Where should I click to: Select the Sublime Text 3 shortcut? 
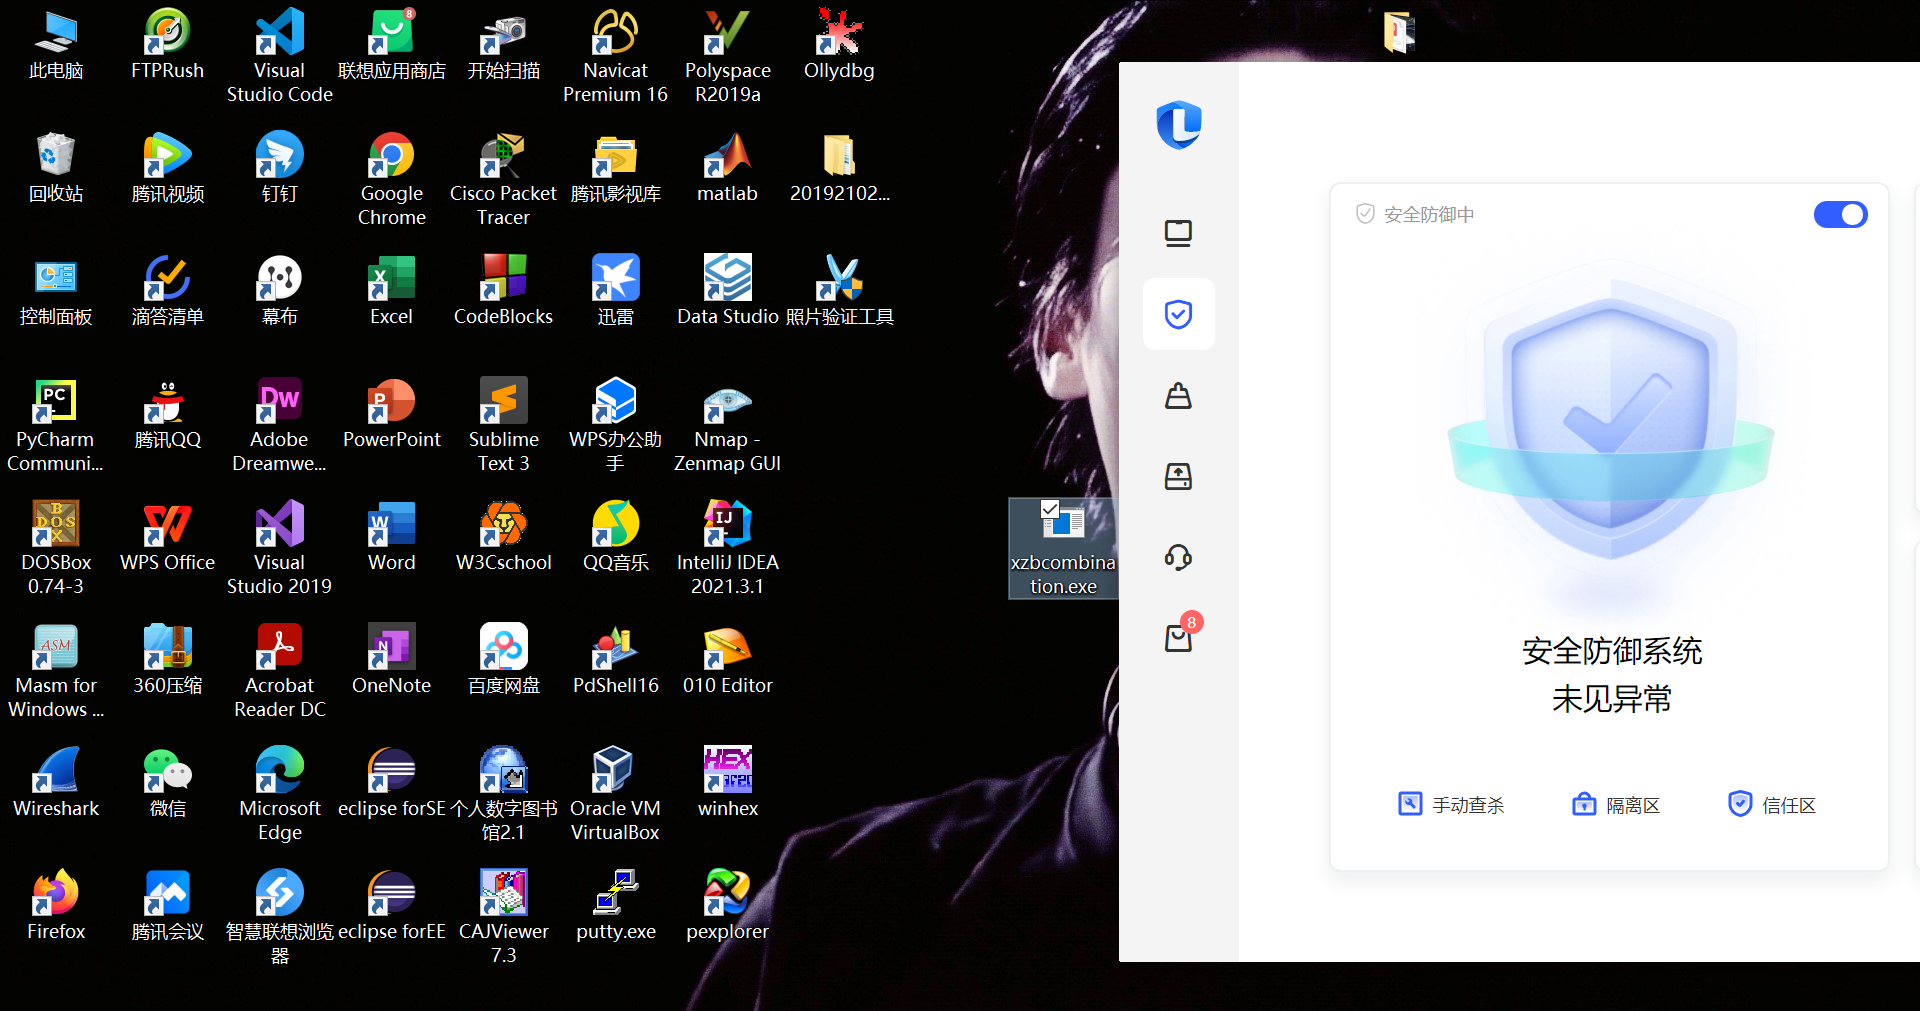[503, 425]
